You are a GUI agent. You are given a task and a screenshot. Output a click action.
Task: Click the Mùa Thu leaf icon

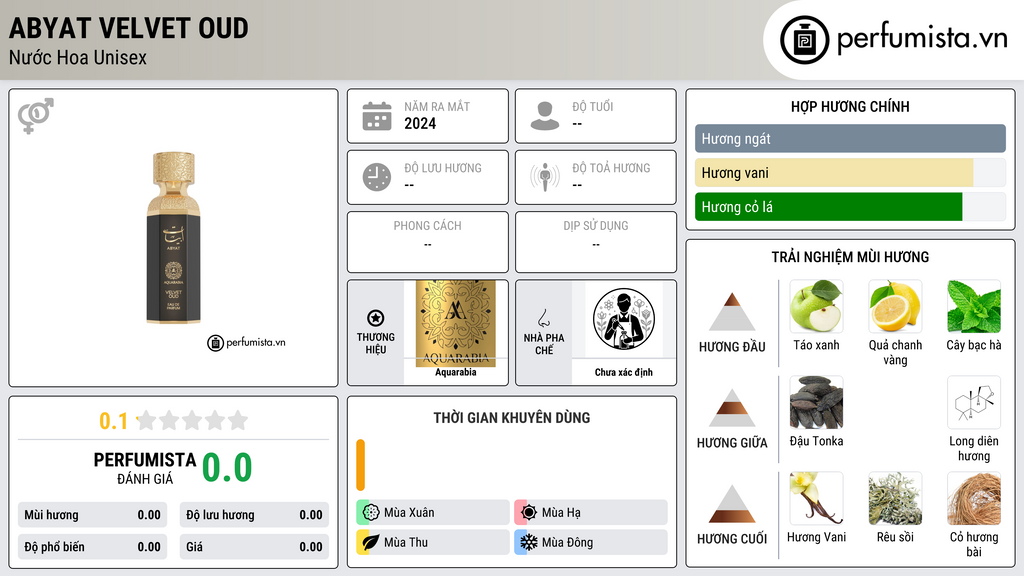coord(371,542)
